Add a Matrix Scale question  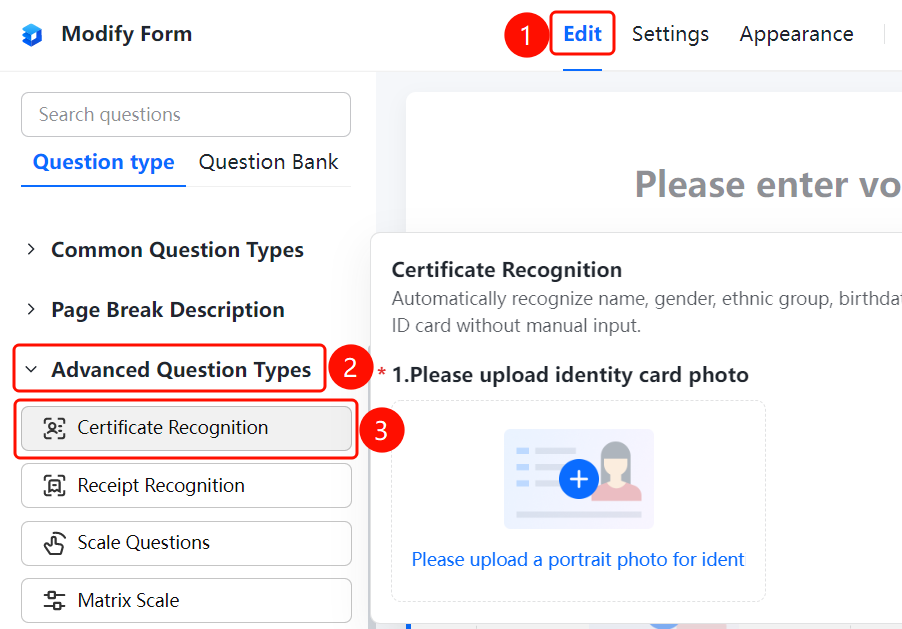coord(186,600)
